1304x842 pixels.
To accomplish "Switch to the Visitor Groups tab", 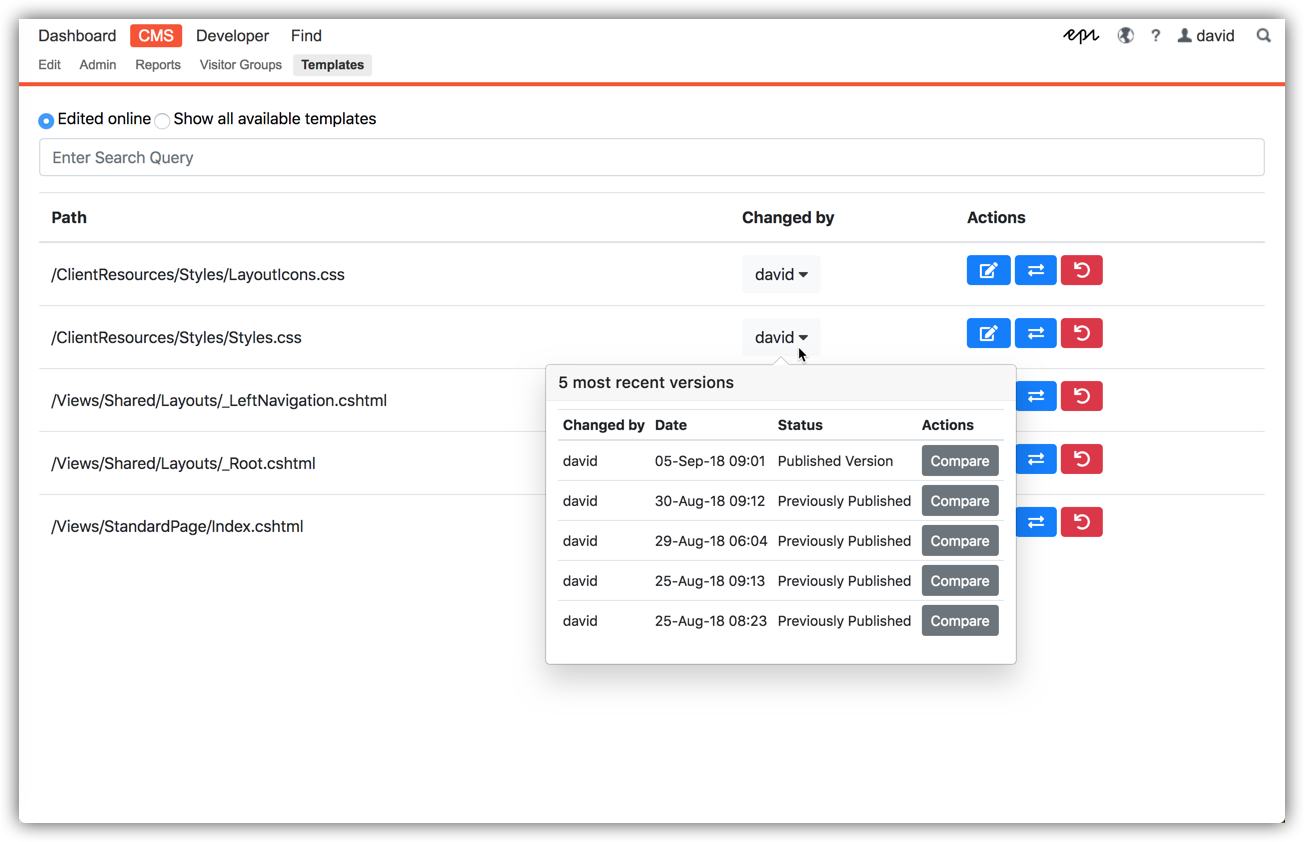I will pos(240,65).
